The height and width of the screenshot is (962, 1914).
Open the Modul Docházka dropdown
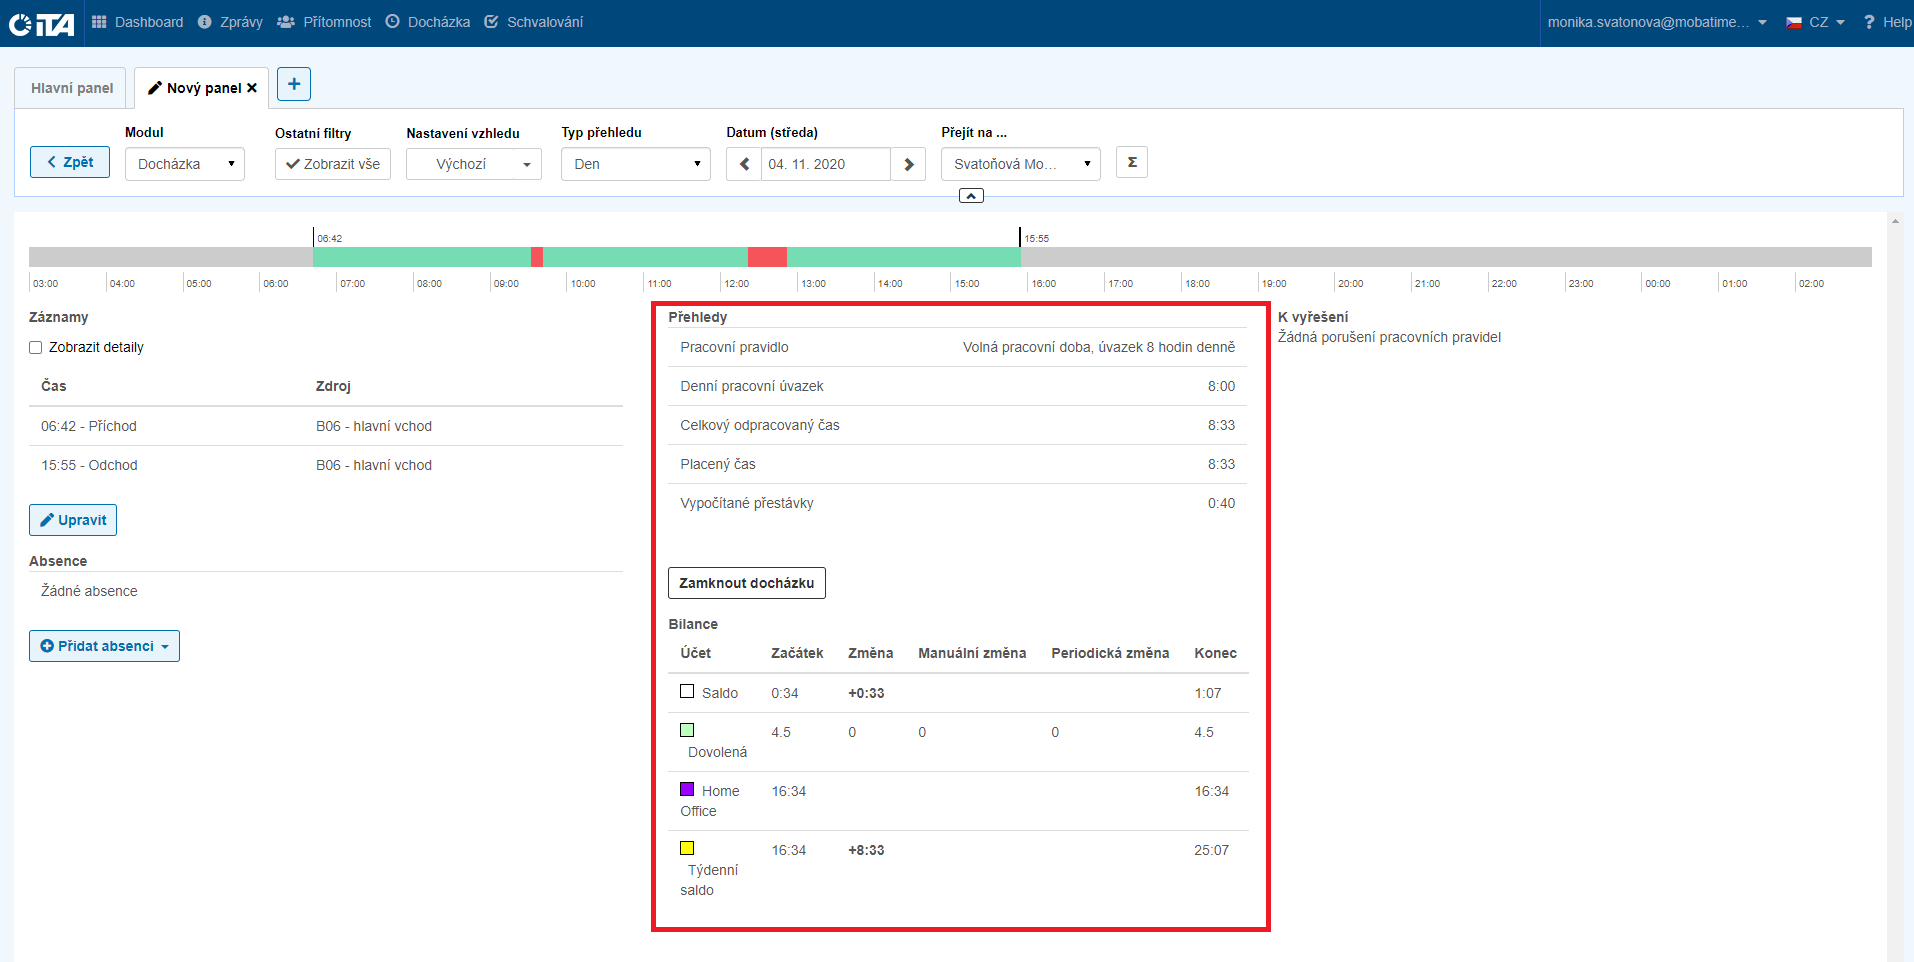click(x=185, y=164)
